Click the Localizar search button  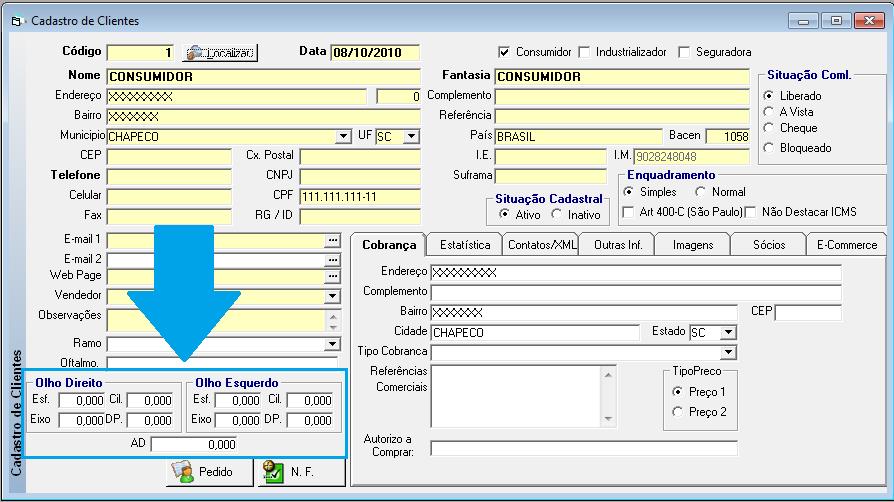(x=220, y=52)
